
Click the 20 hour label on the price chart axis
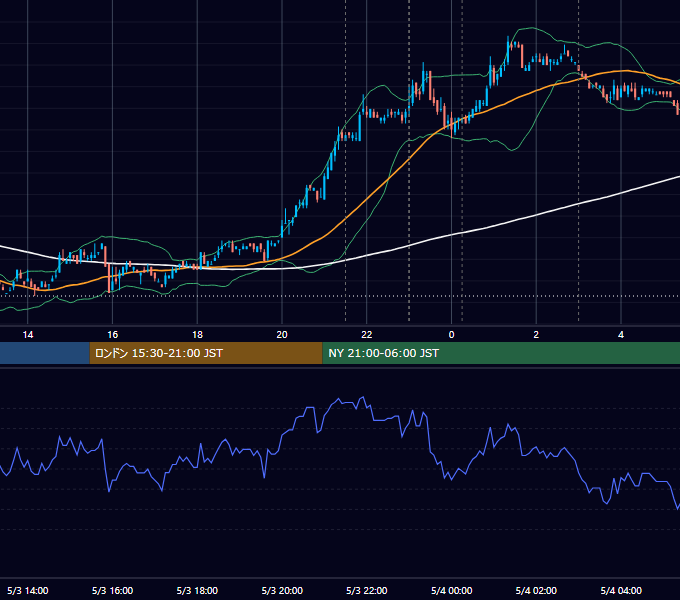(x=282, y=335)
